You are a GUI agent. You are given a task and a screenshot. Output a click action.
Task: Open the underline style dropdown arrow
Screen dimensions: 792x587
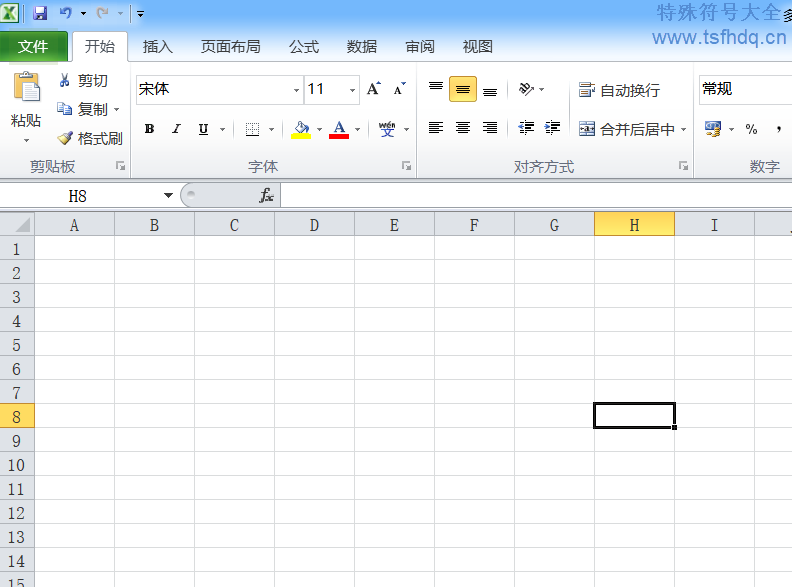(x=222, y=129)
